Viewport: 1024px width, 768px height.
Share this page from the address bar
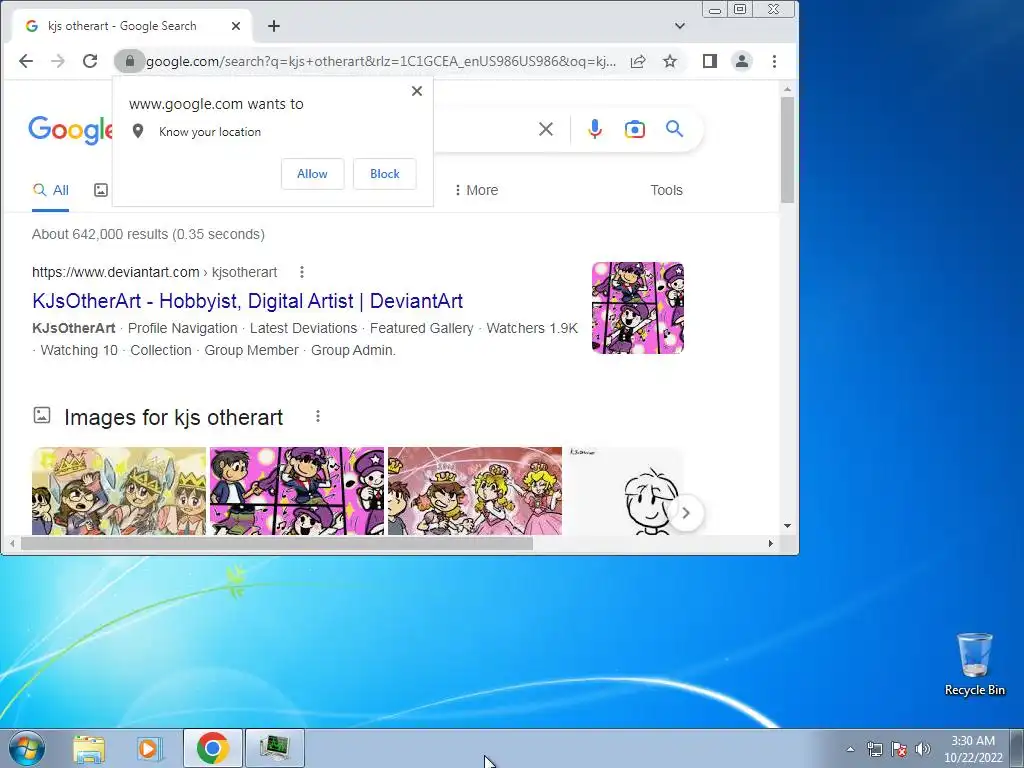(638, 61)
